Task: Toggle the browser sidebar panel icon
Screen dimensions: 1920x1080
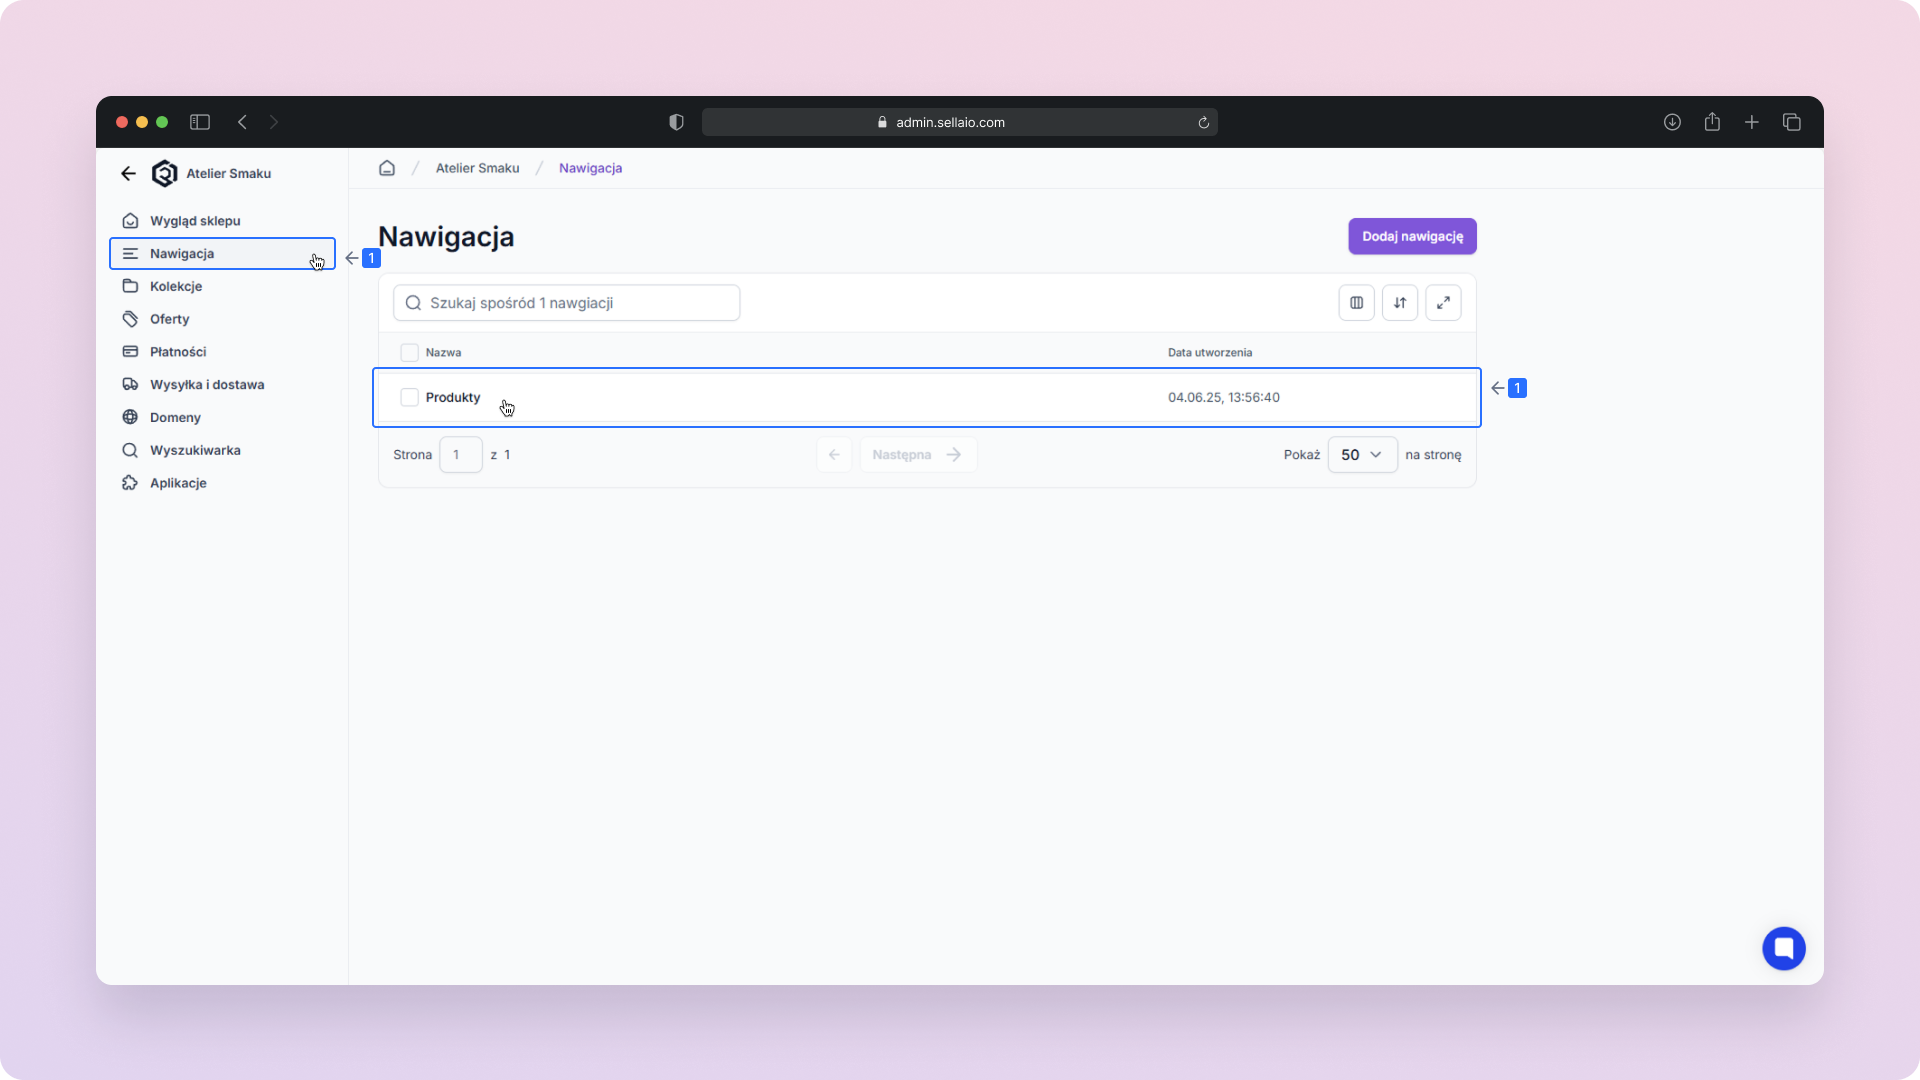Action: tap(200, 122)
